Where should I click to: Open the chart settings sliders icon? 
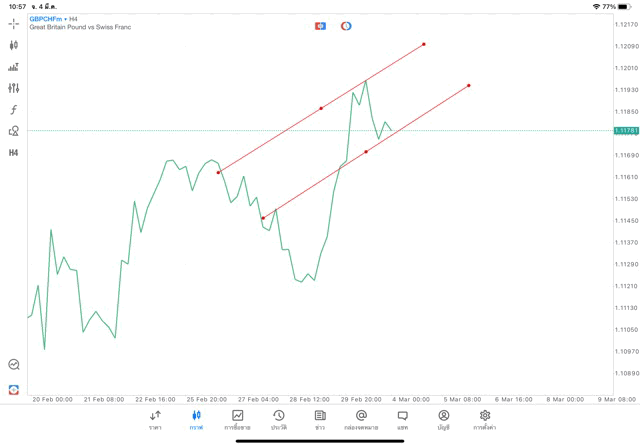14,88
